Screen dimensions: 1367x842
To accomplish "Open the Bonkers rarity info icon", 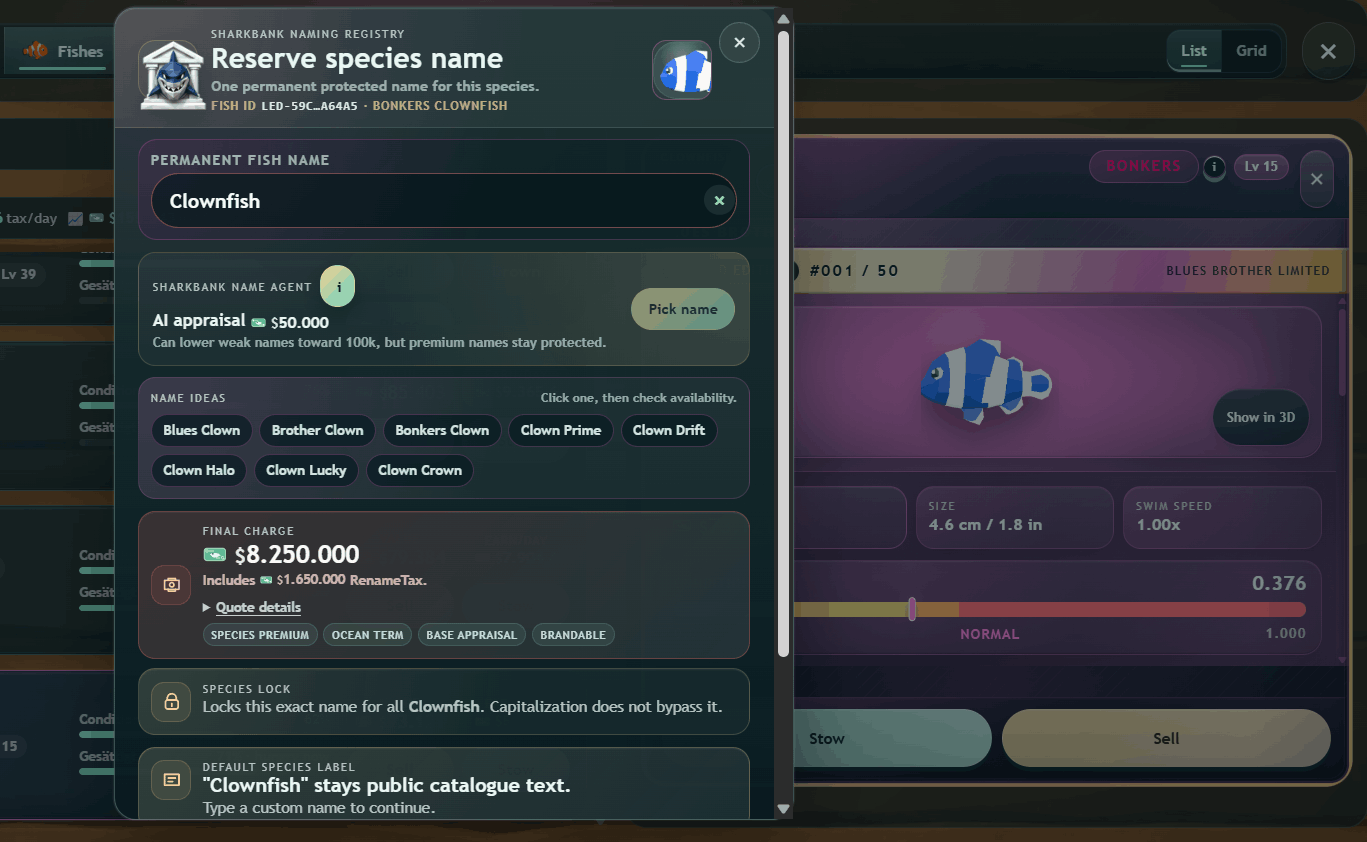I will pos(1214,167).
